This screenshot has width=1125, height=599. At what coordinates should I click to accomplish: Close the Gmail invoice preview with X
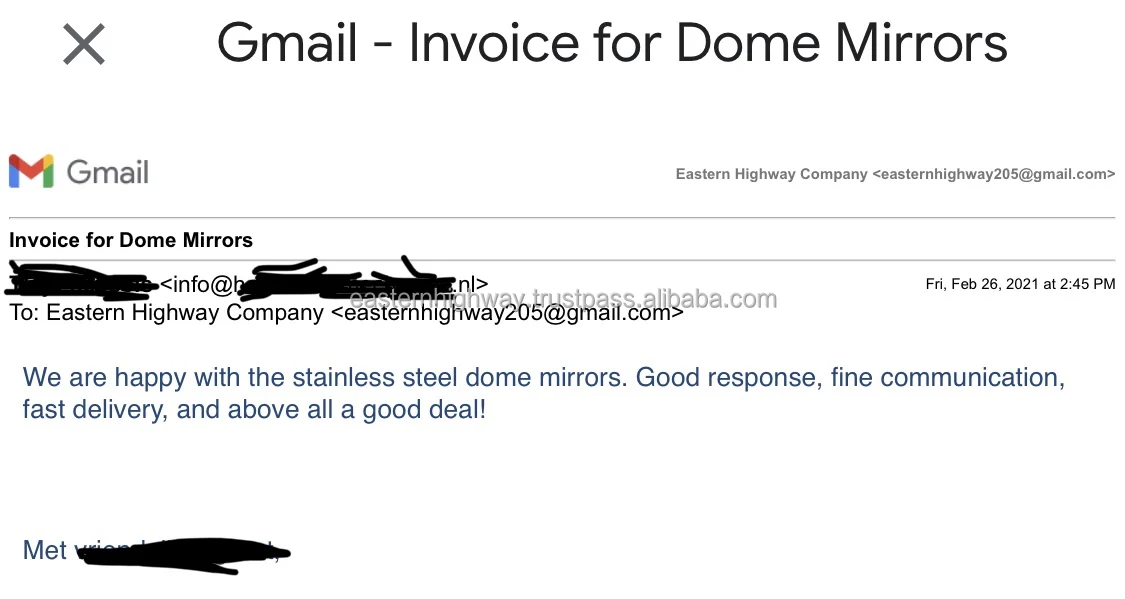(84, 45)
